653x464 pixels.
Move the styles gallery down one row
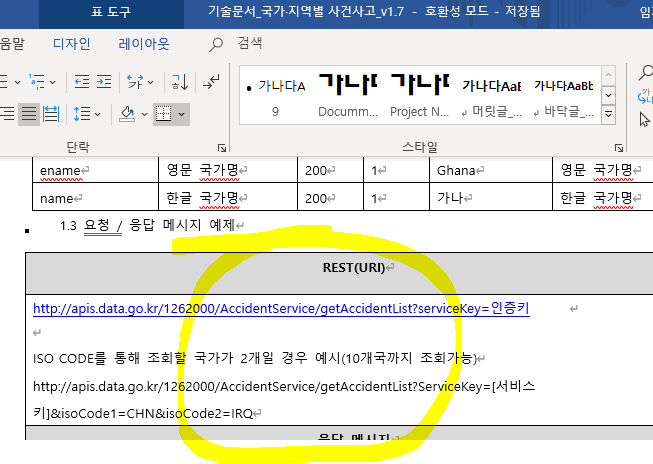coord(608,95)
